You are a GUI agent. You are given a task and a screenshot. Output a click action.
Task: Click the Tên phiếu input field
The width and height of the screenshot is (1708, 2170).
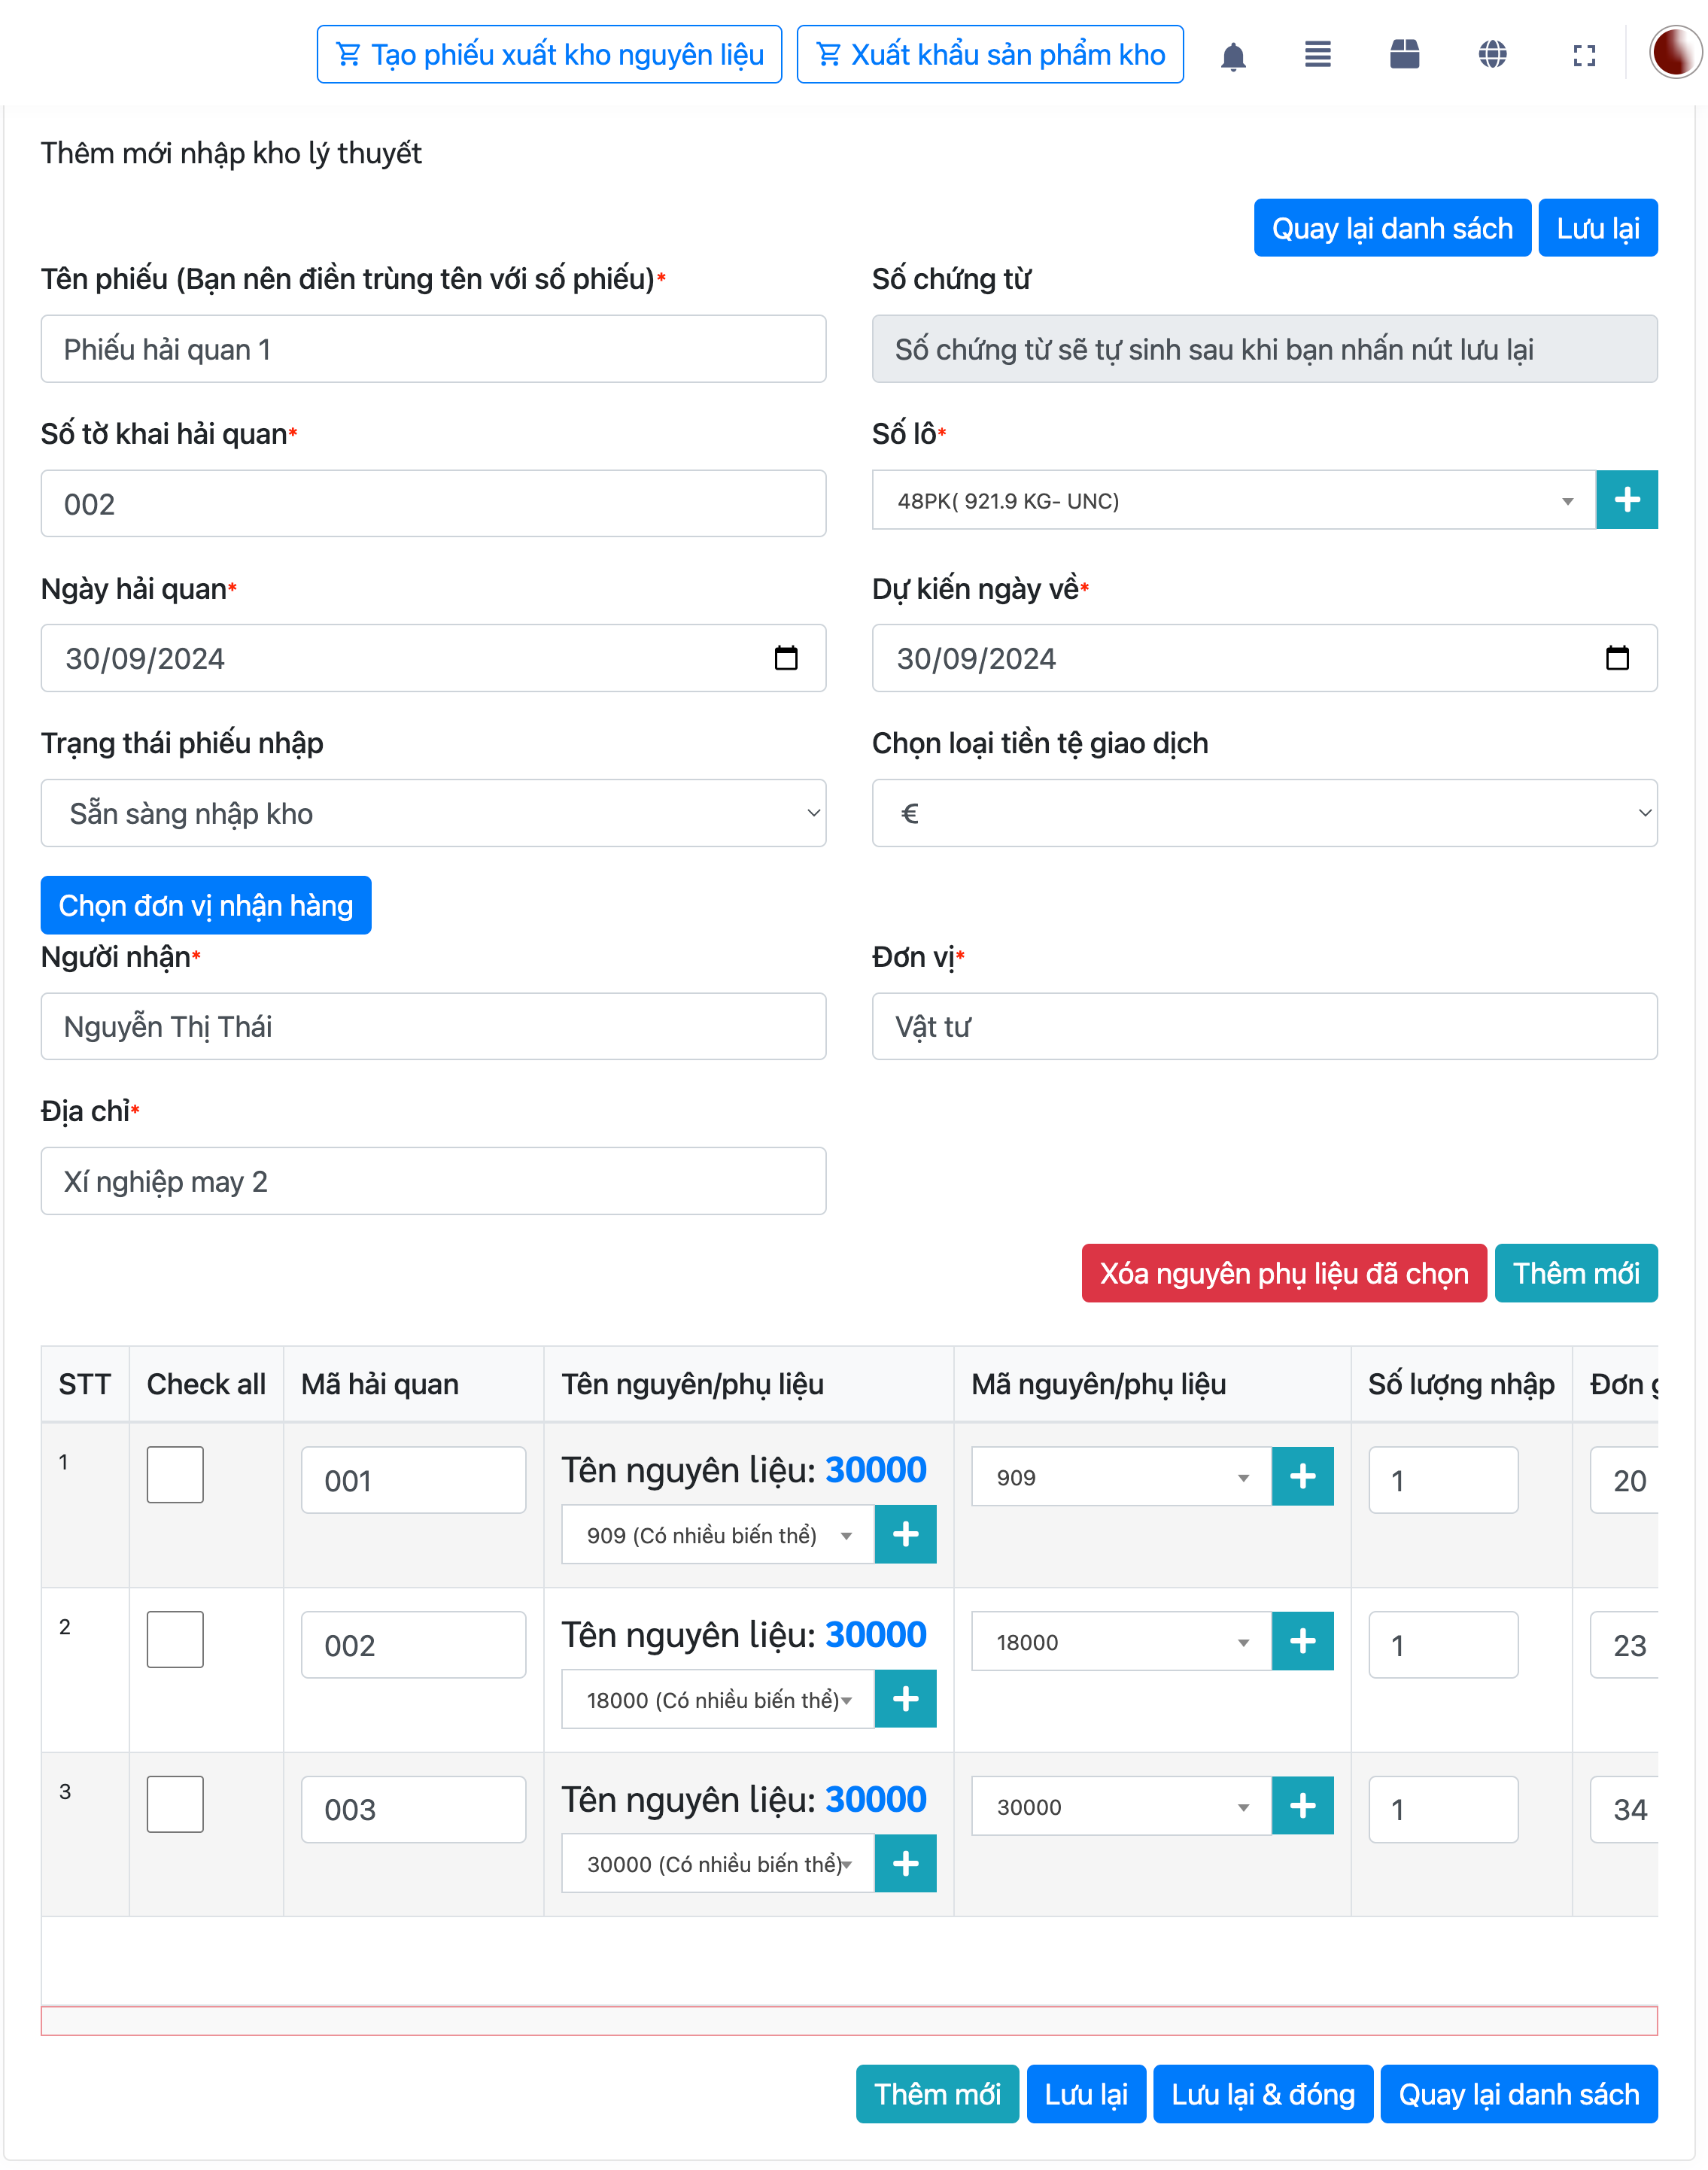click(x=433, y=349)
